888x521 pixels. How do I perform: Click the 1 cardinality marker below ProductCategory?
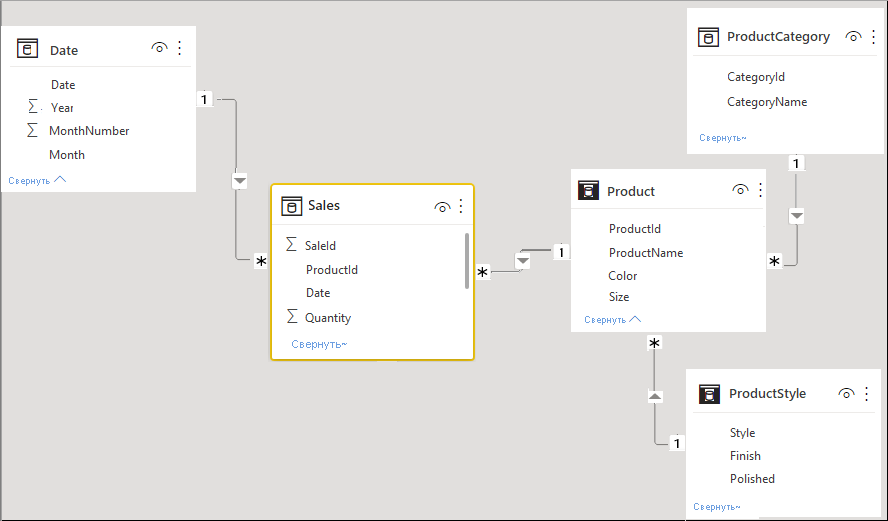click(x=796, y=164)
